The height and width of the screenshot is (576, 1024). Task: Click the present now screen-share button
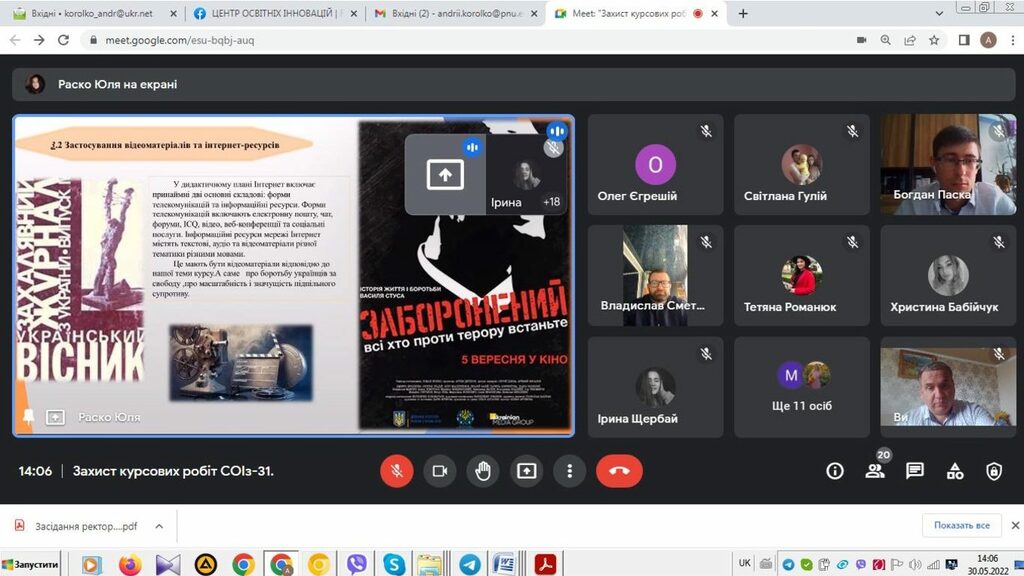(526, 471)
